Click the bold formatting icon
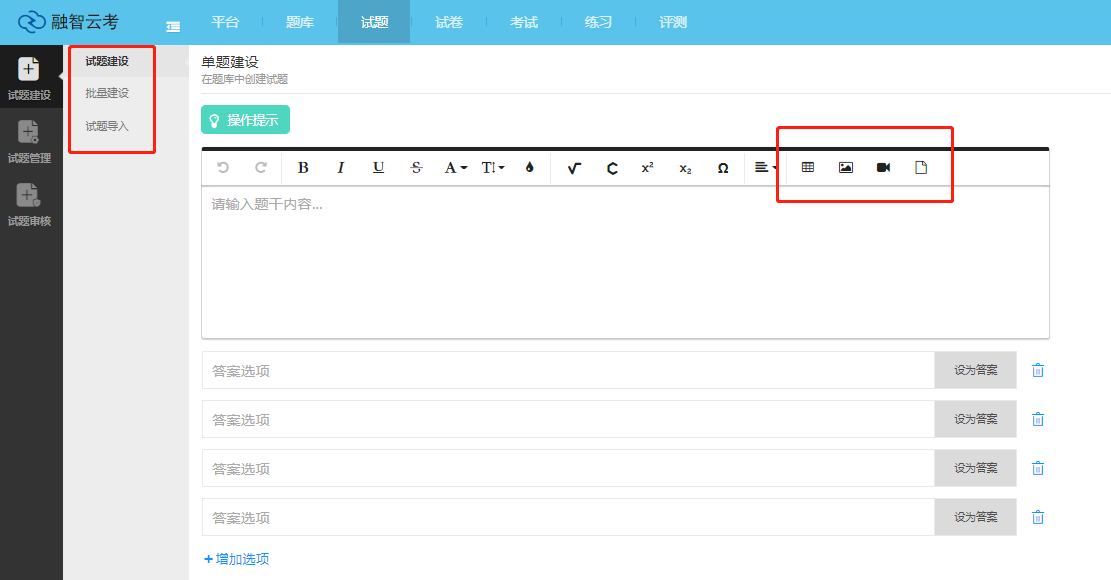 click(x=303, y=168)
